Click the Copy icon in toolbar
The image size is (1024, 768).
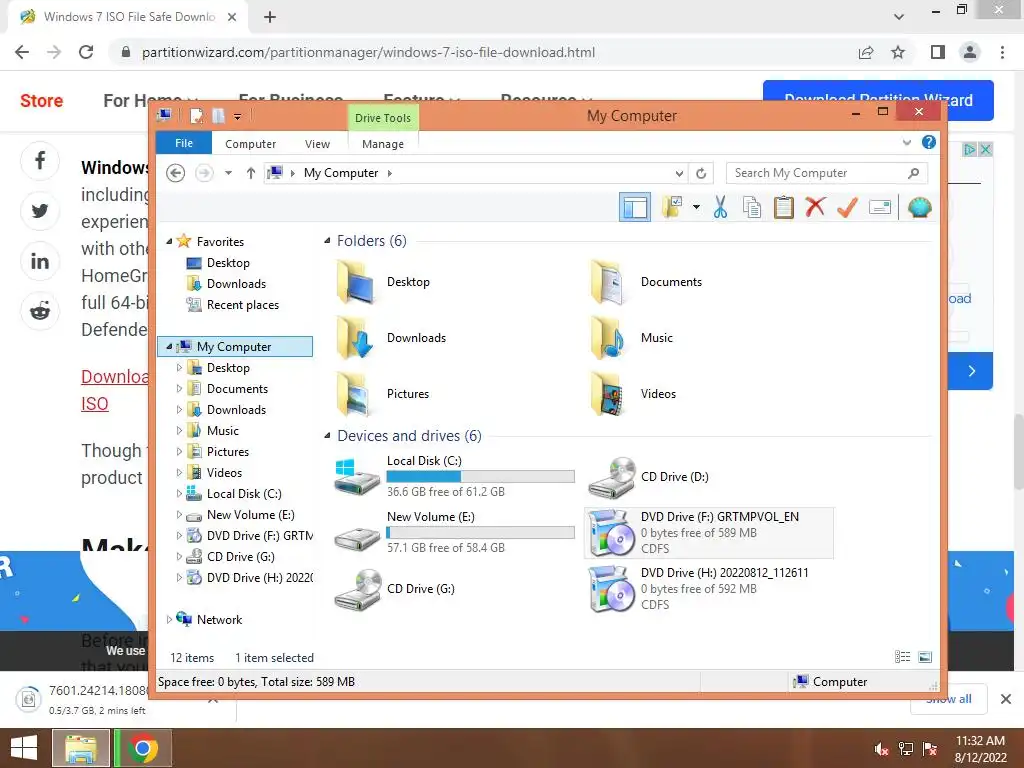point(752,208)
